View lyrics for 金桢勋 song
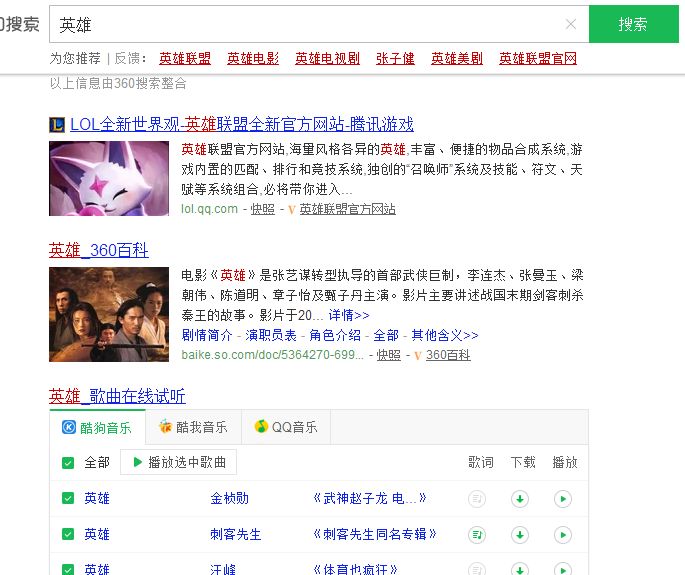The width and height of the screenshot is (685, 575). (477, 499)
